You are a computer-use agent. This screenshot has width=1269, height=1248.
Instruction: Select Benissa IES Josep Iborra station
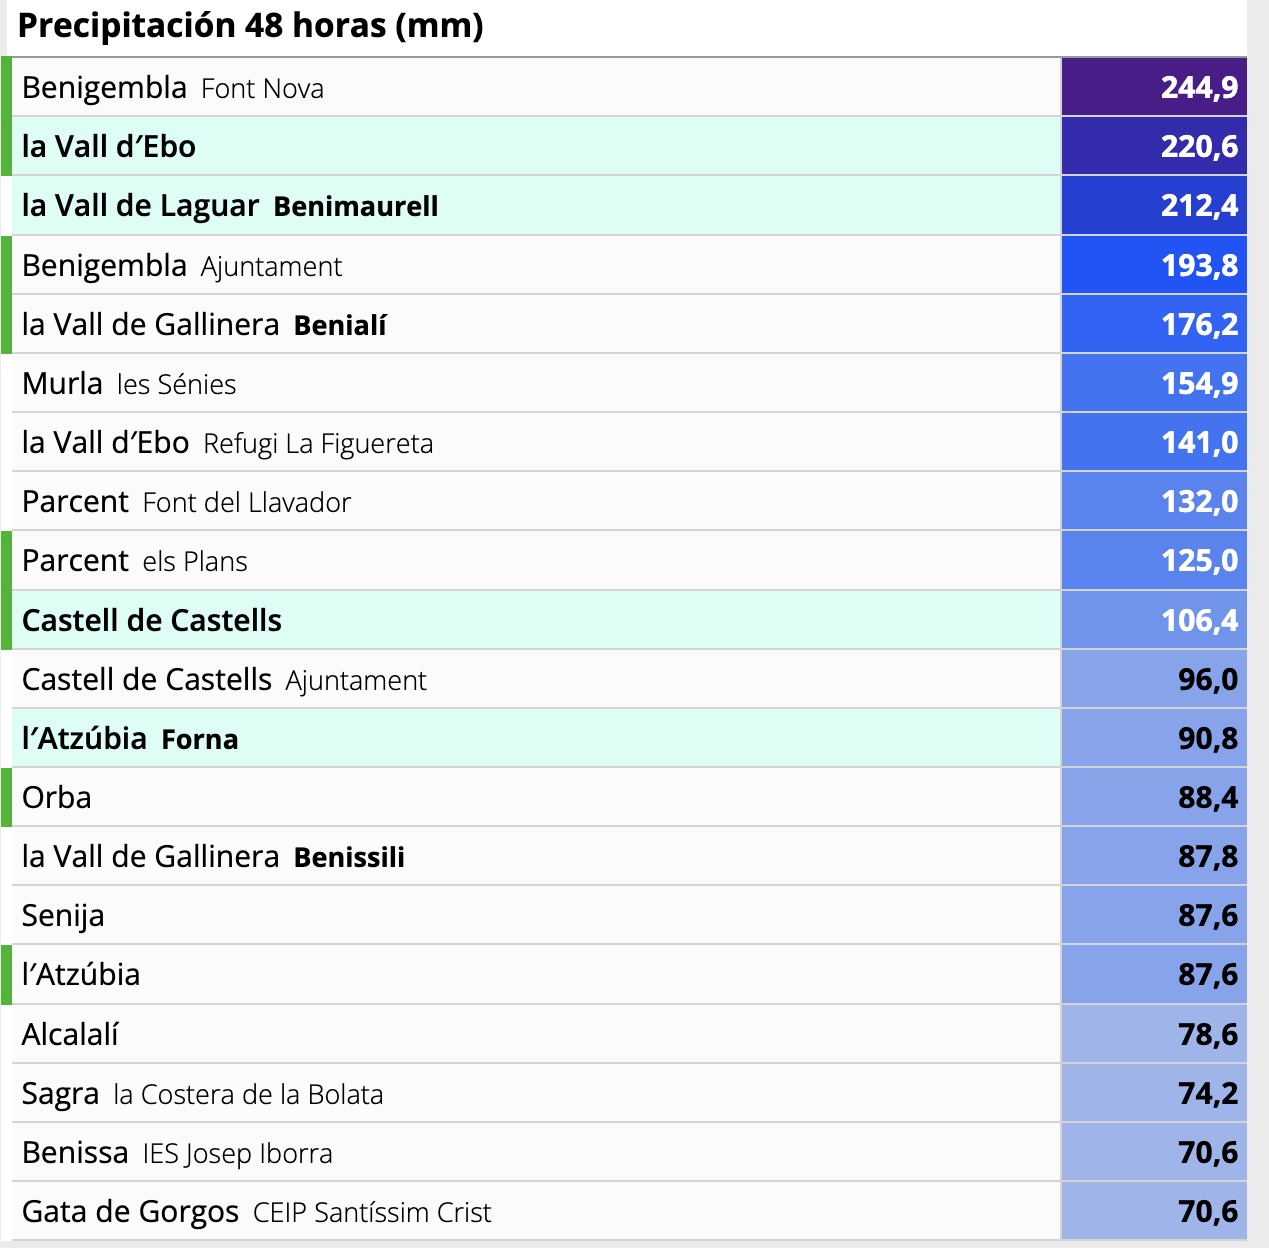629,1153
